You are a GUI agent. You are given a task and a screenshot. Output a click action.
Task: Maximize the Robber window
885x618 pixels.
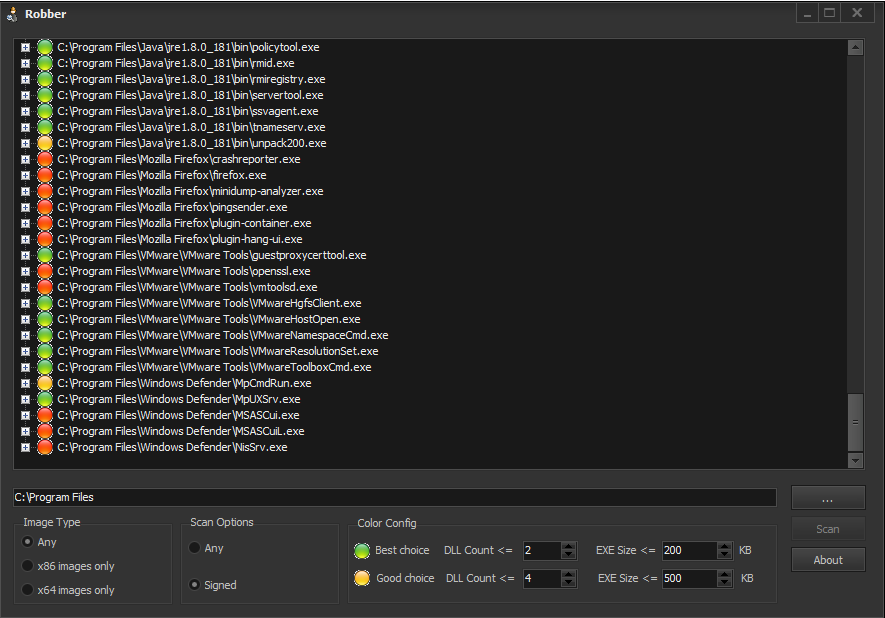(829, 13)
